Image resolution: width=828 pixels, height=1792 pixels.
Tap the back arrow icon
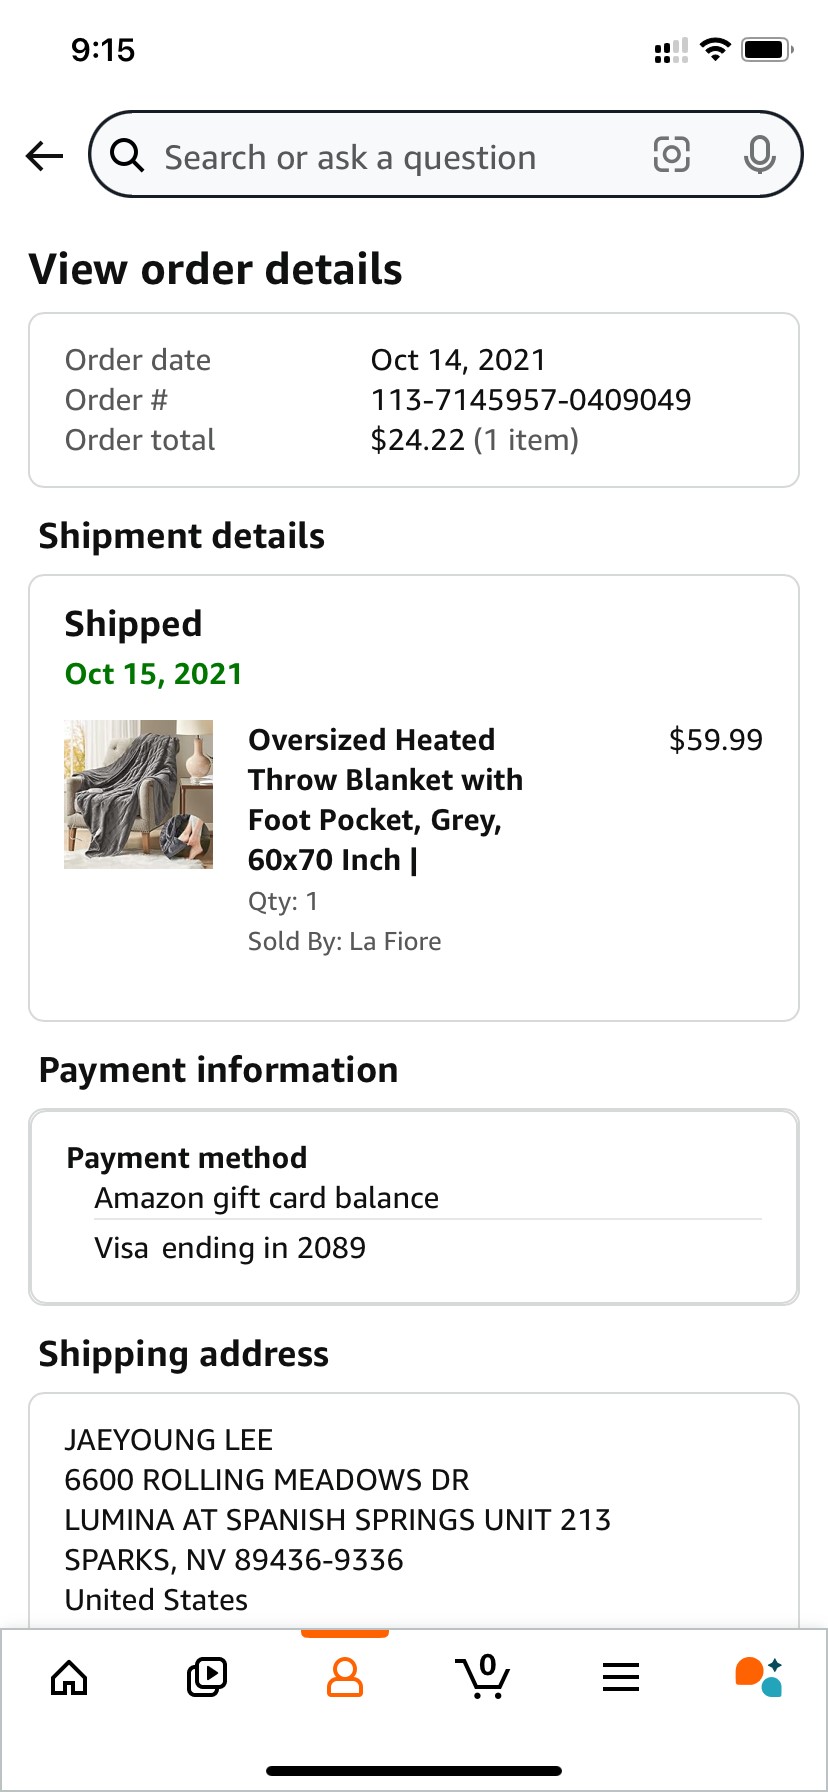click(45, 156)
